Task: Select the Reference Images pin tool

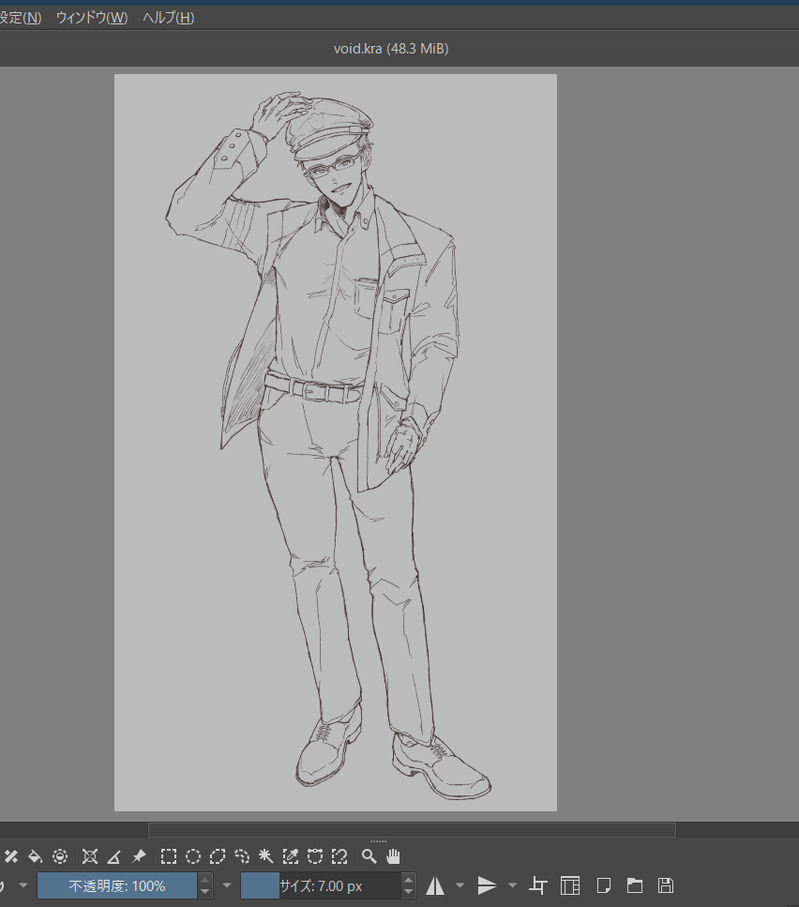Action: pos(139,856)
